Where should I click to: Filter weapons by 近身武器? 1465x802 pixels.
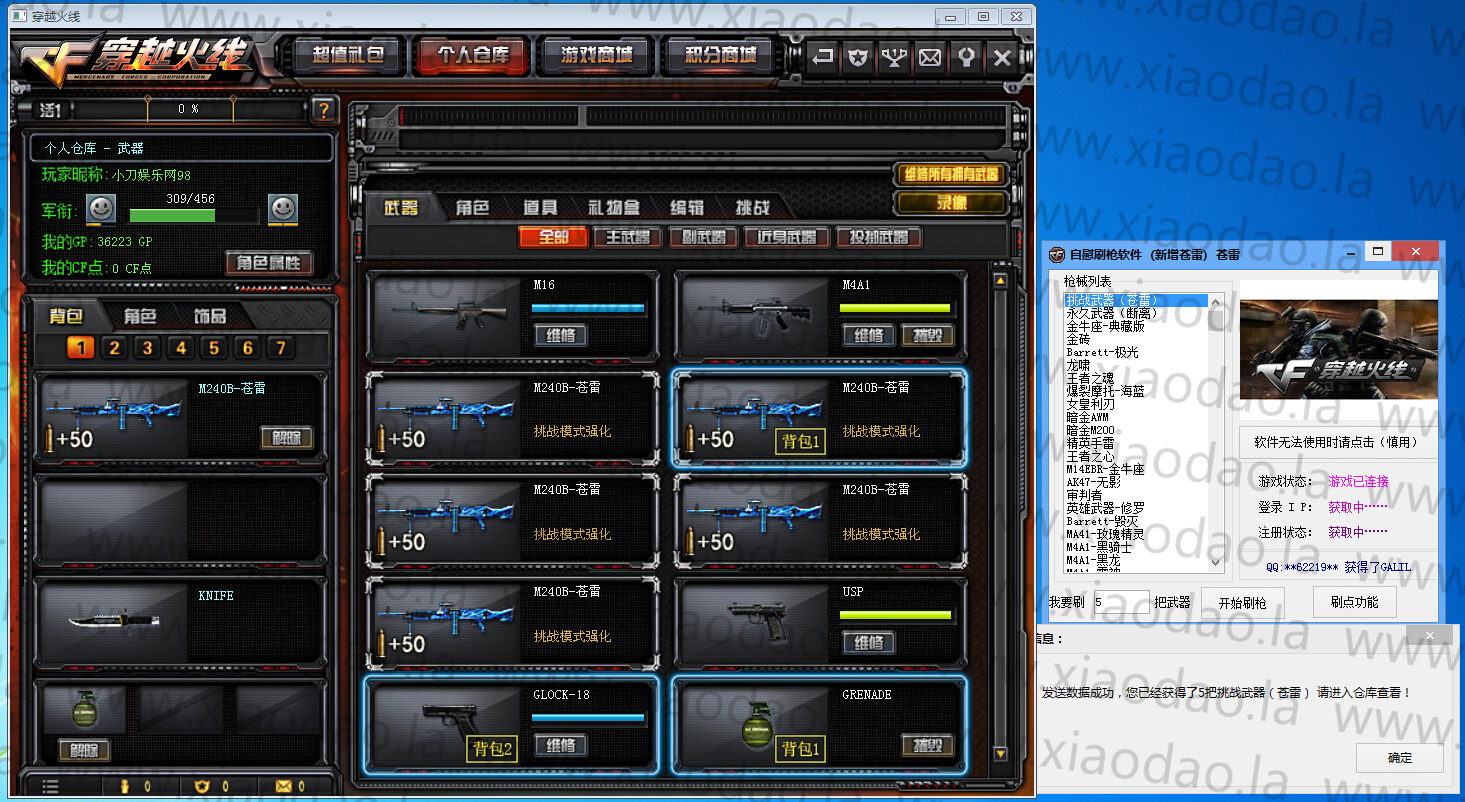[788, 237]
